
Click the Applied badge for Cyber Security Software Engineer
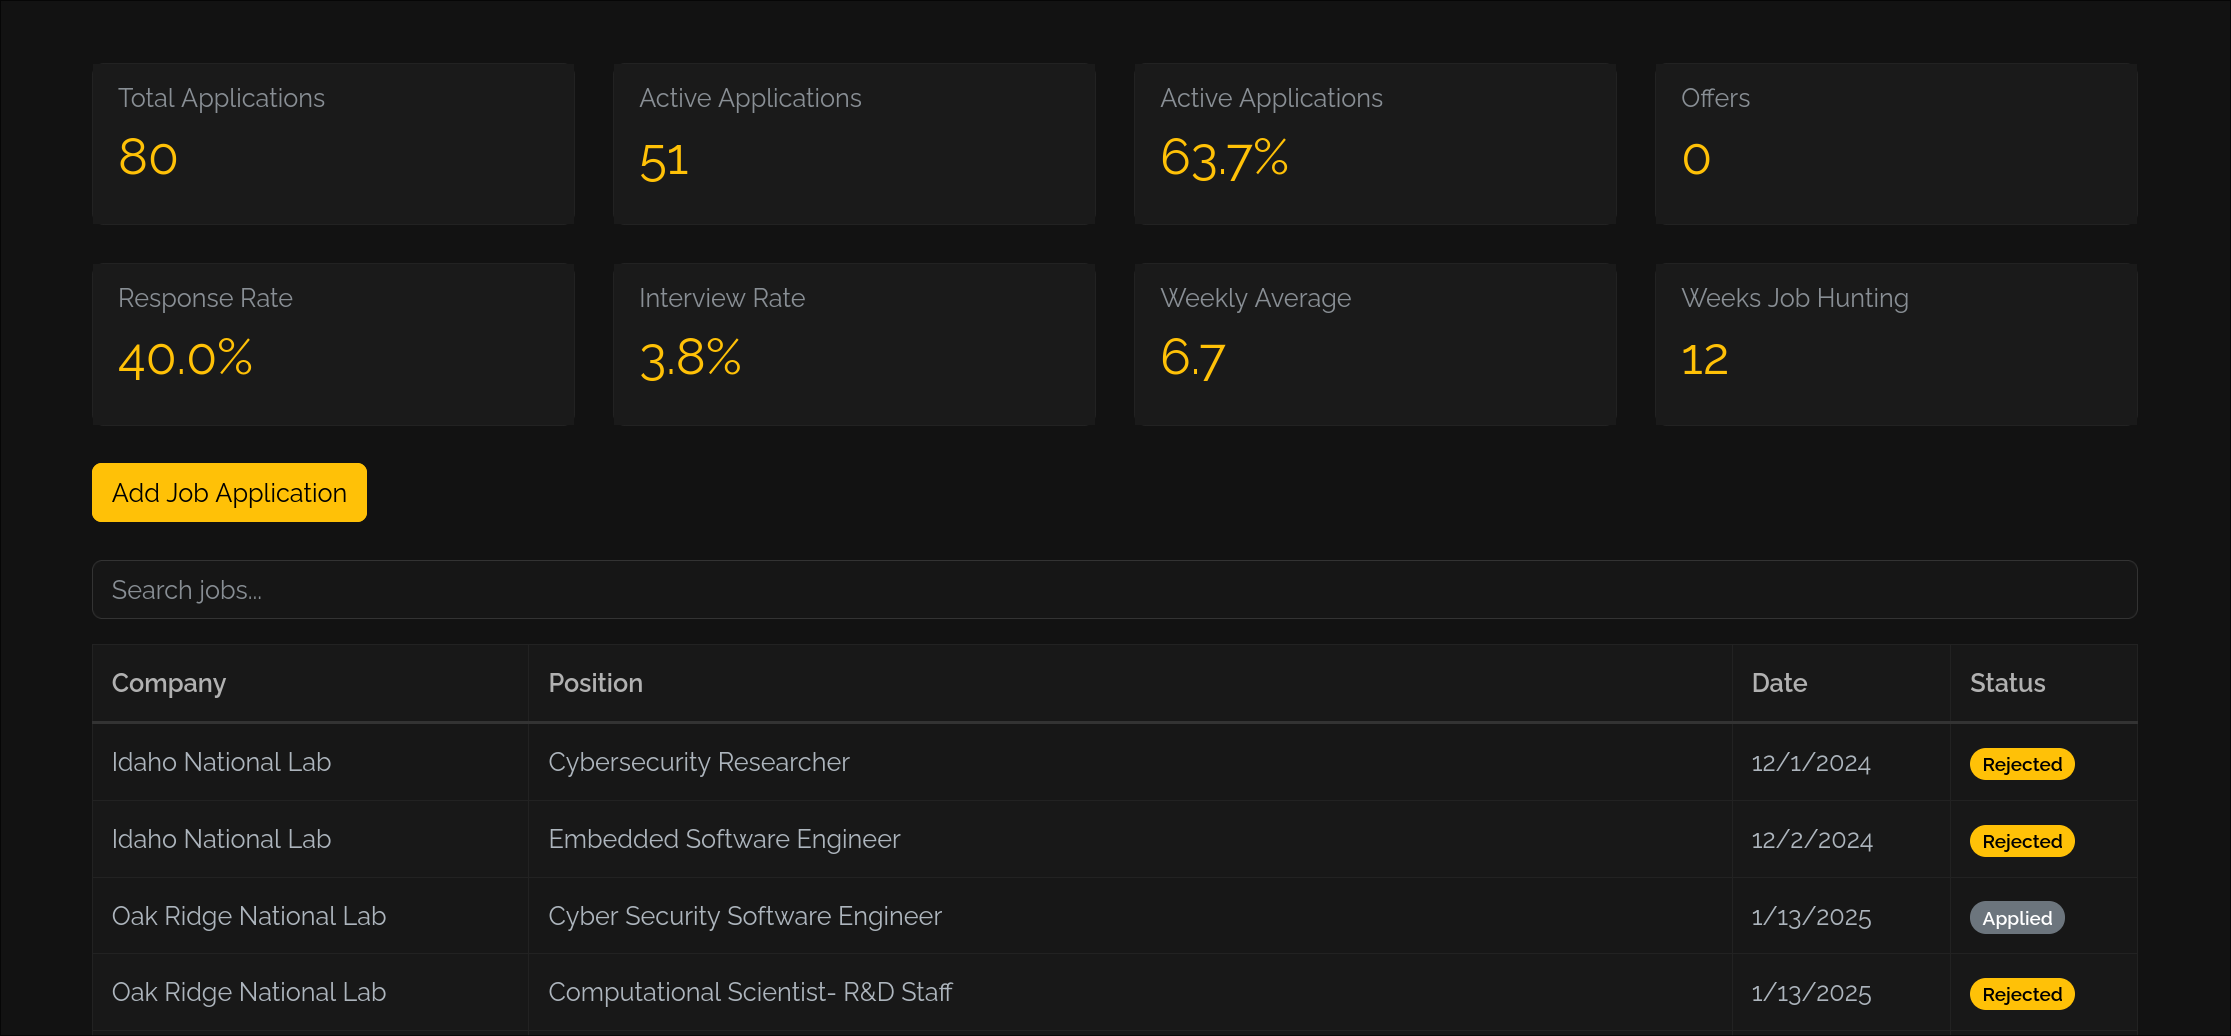pyautogui.click(x=2014, y=917)
